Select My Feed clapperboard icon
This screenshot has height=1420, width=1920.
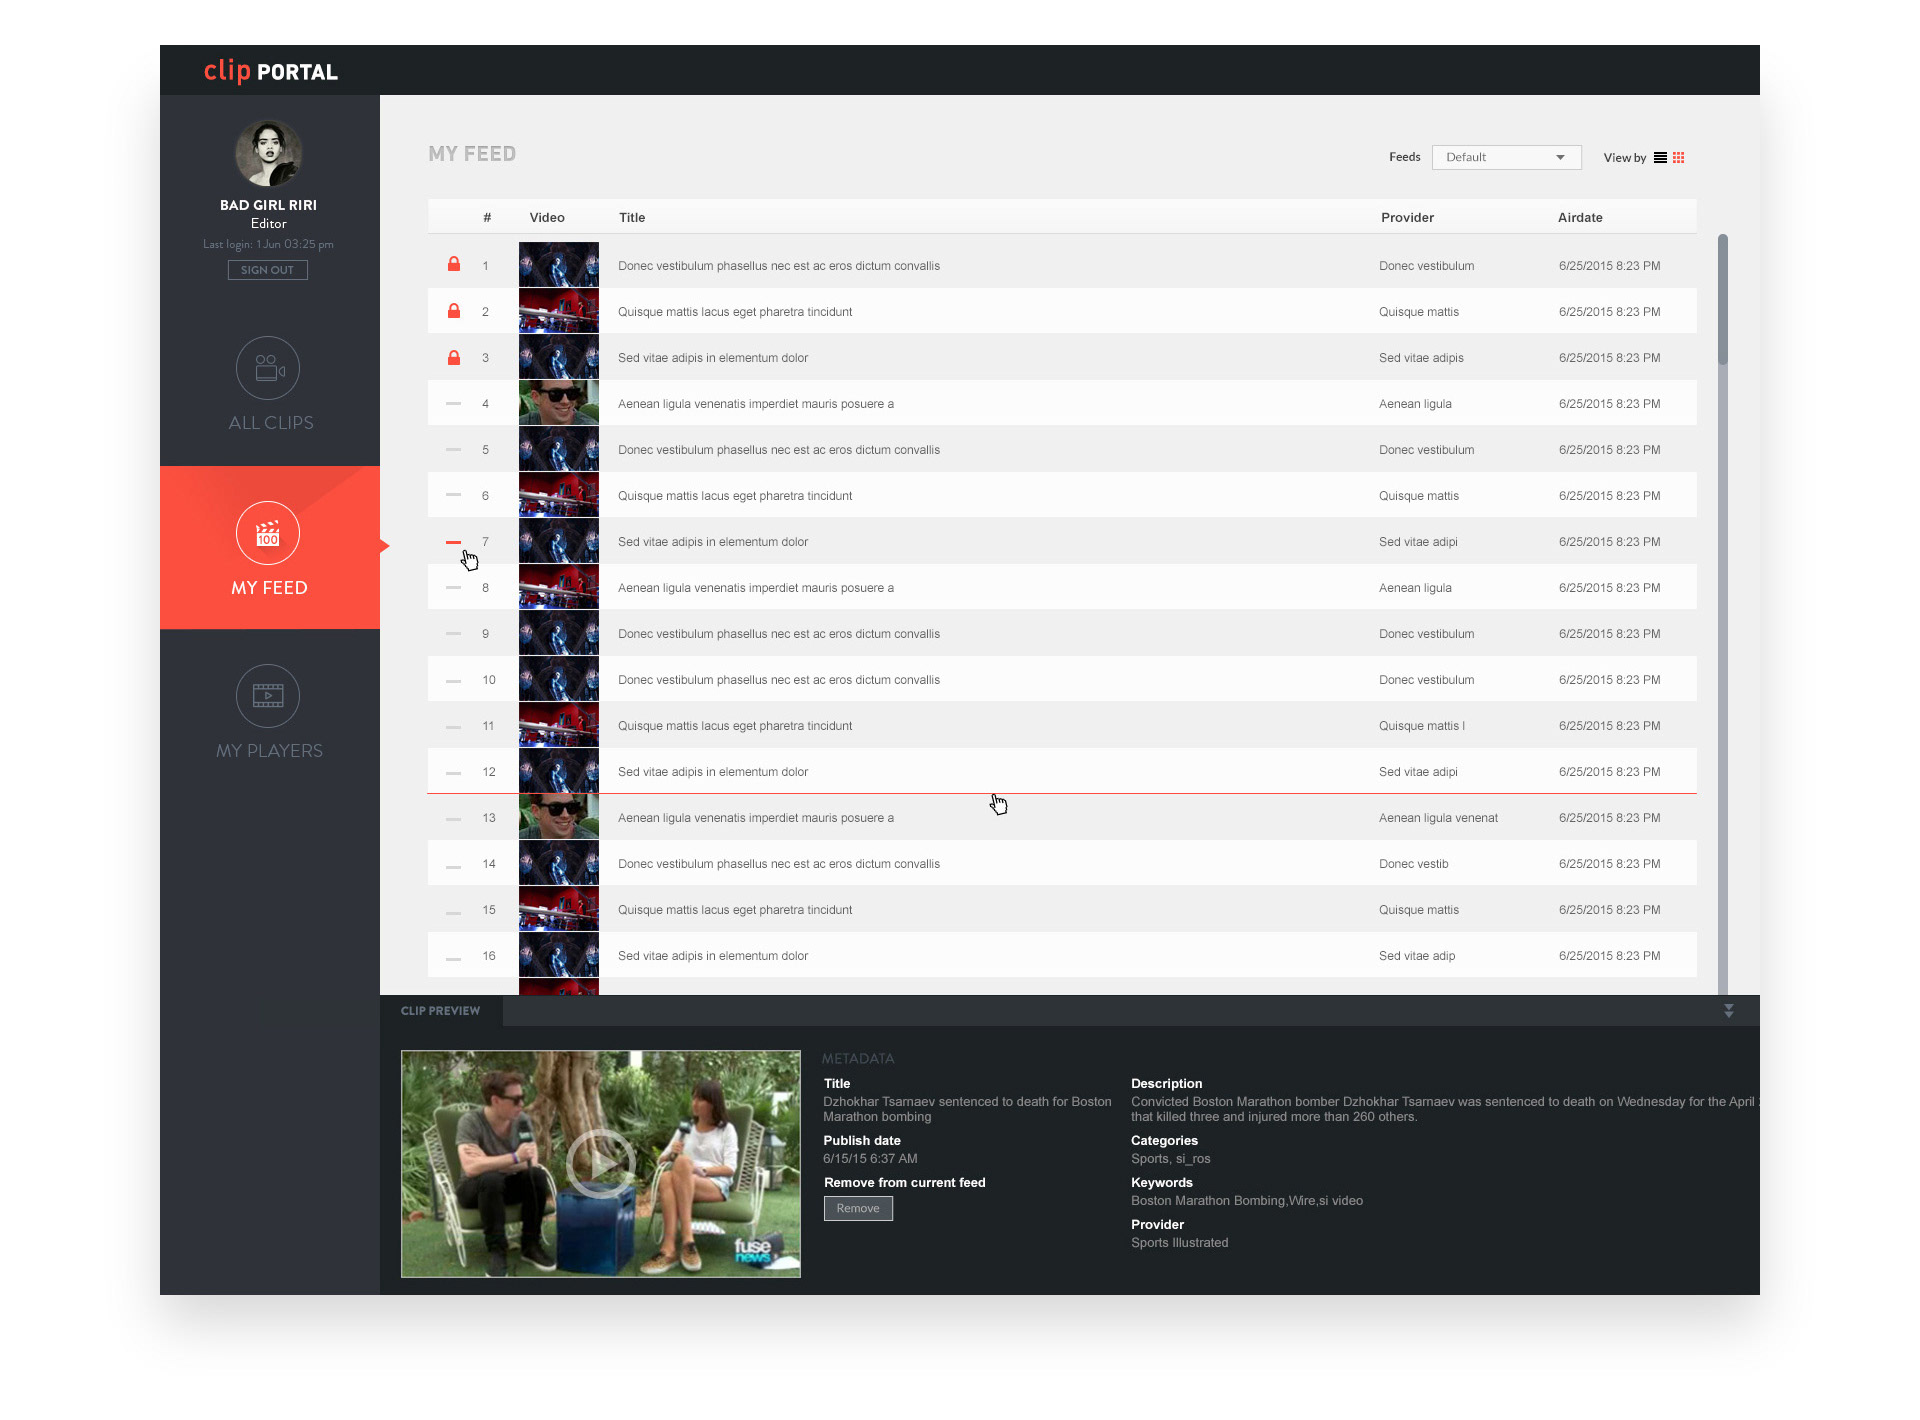[x=268, y=533]
